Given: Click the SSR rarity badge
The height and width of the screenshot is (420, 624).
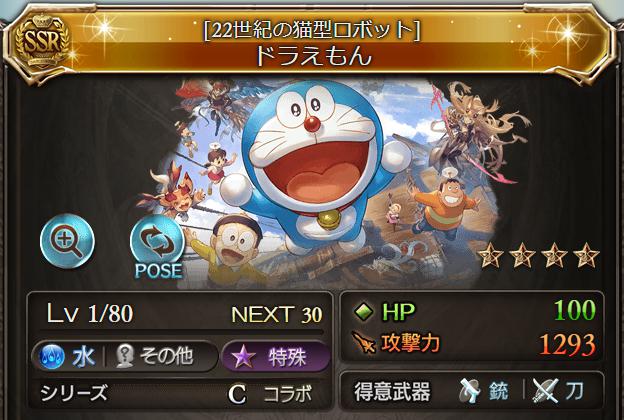Looking at the screenshot, I should [42, 42].
